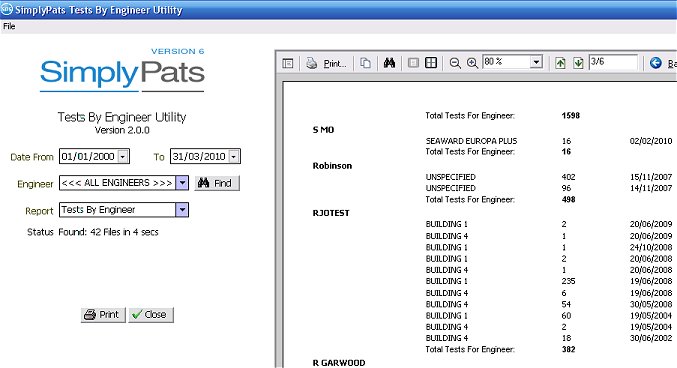The image size is (677, 368).
Task: Click the BUILDING 4 row with 54 tests
Action: pos(548,305)
